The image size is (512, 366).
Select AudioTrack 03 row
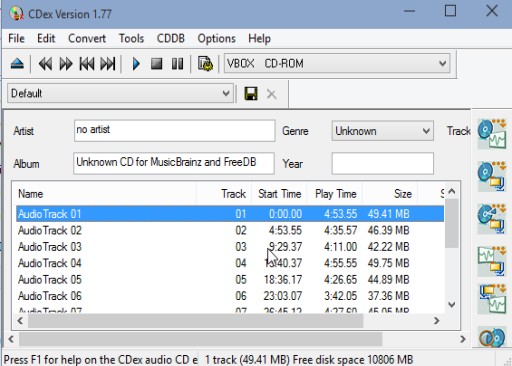[x=230, y=247]
